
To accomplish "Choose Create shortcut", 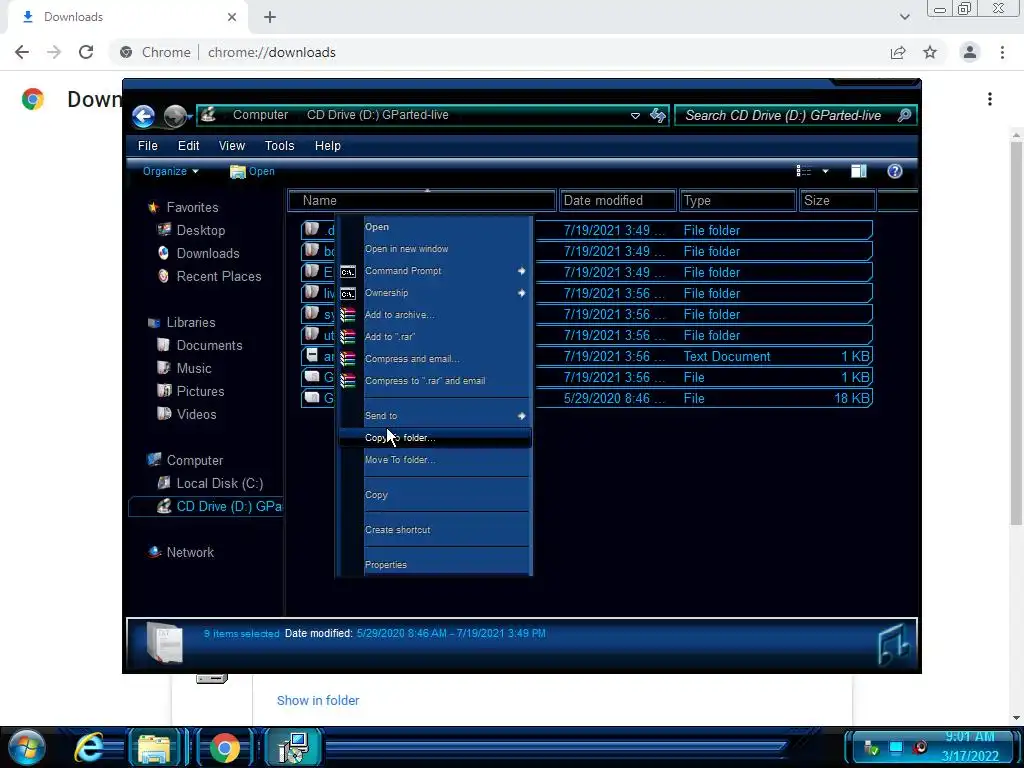I will [x=434, y=530].
